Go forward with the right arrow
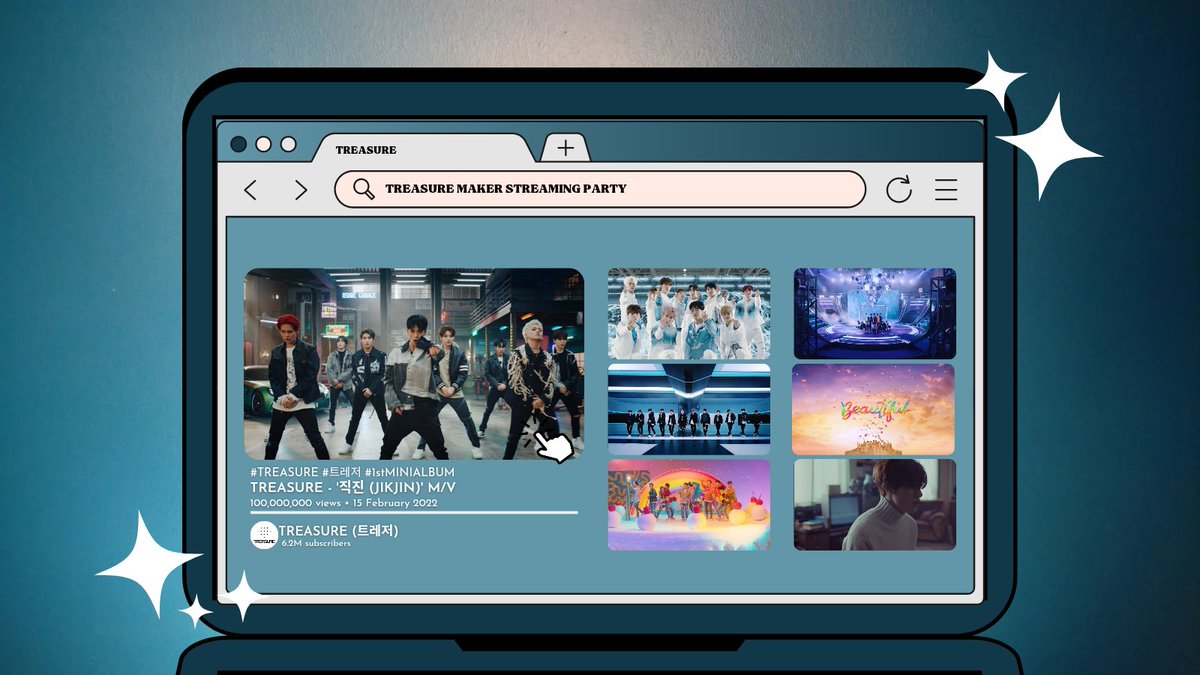Viewport: 1200px width, 675px height. tap(301, 190)
